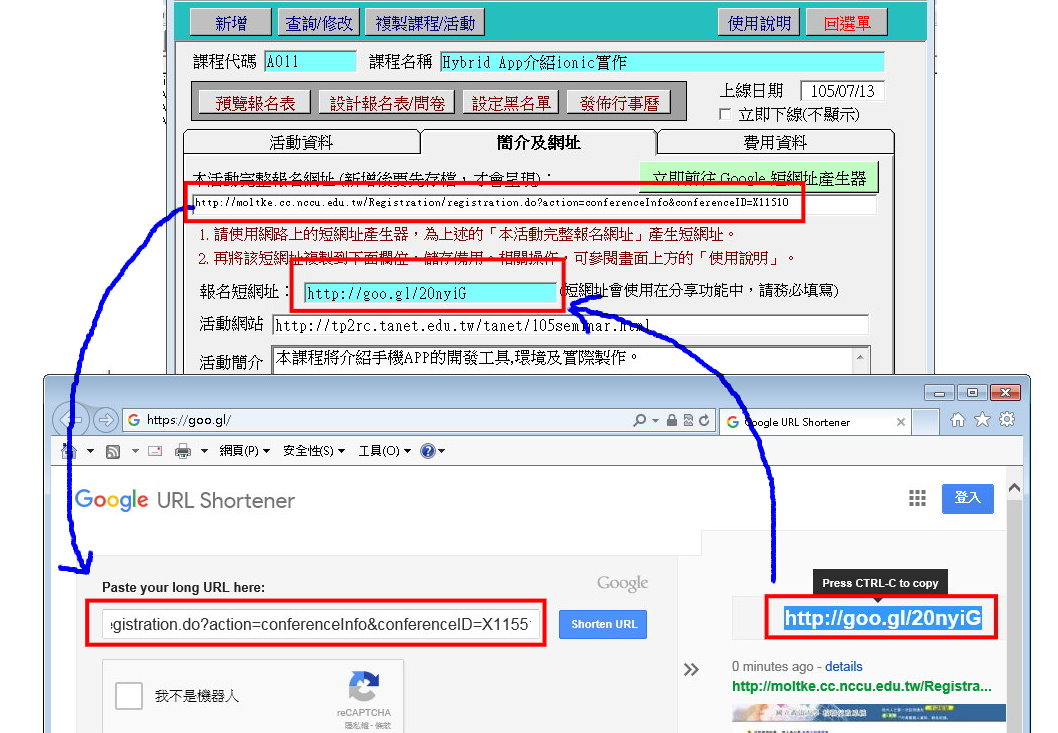Open 費用資料 tab
The image size is (1058, 733).
[x=775, y=142]
